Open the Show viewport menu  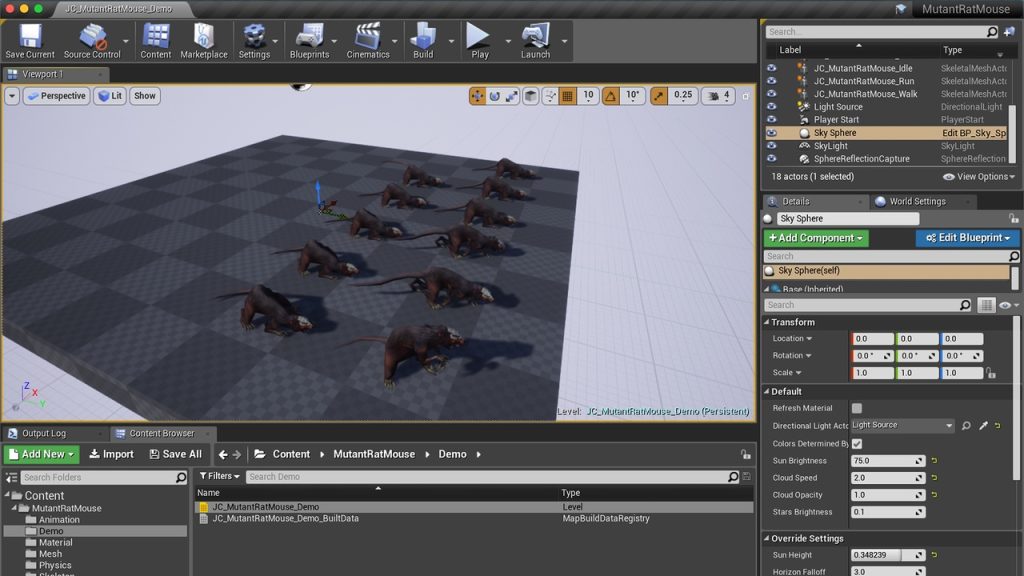click(x=144, y=96)
